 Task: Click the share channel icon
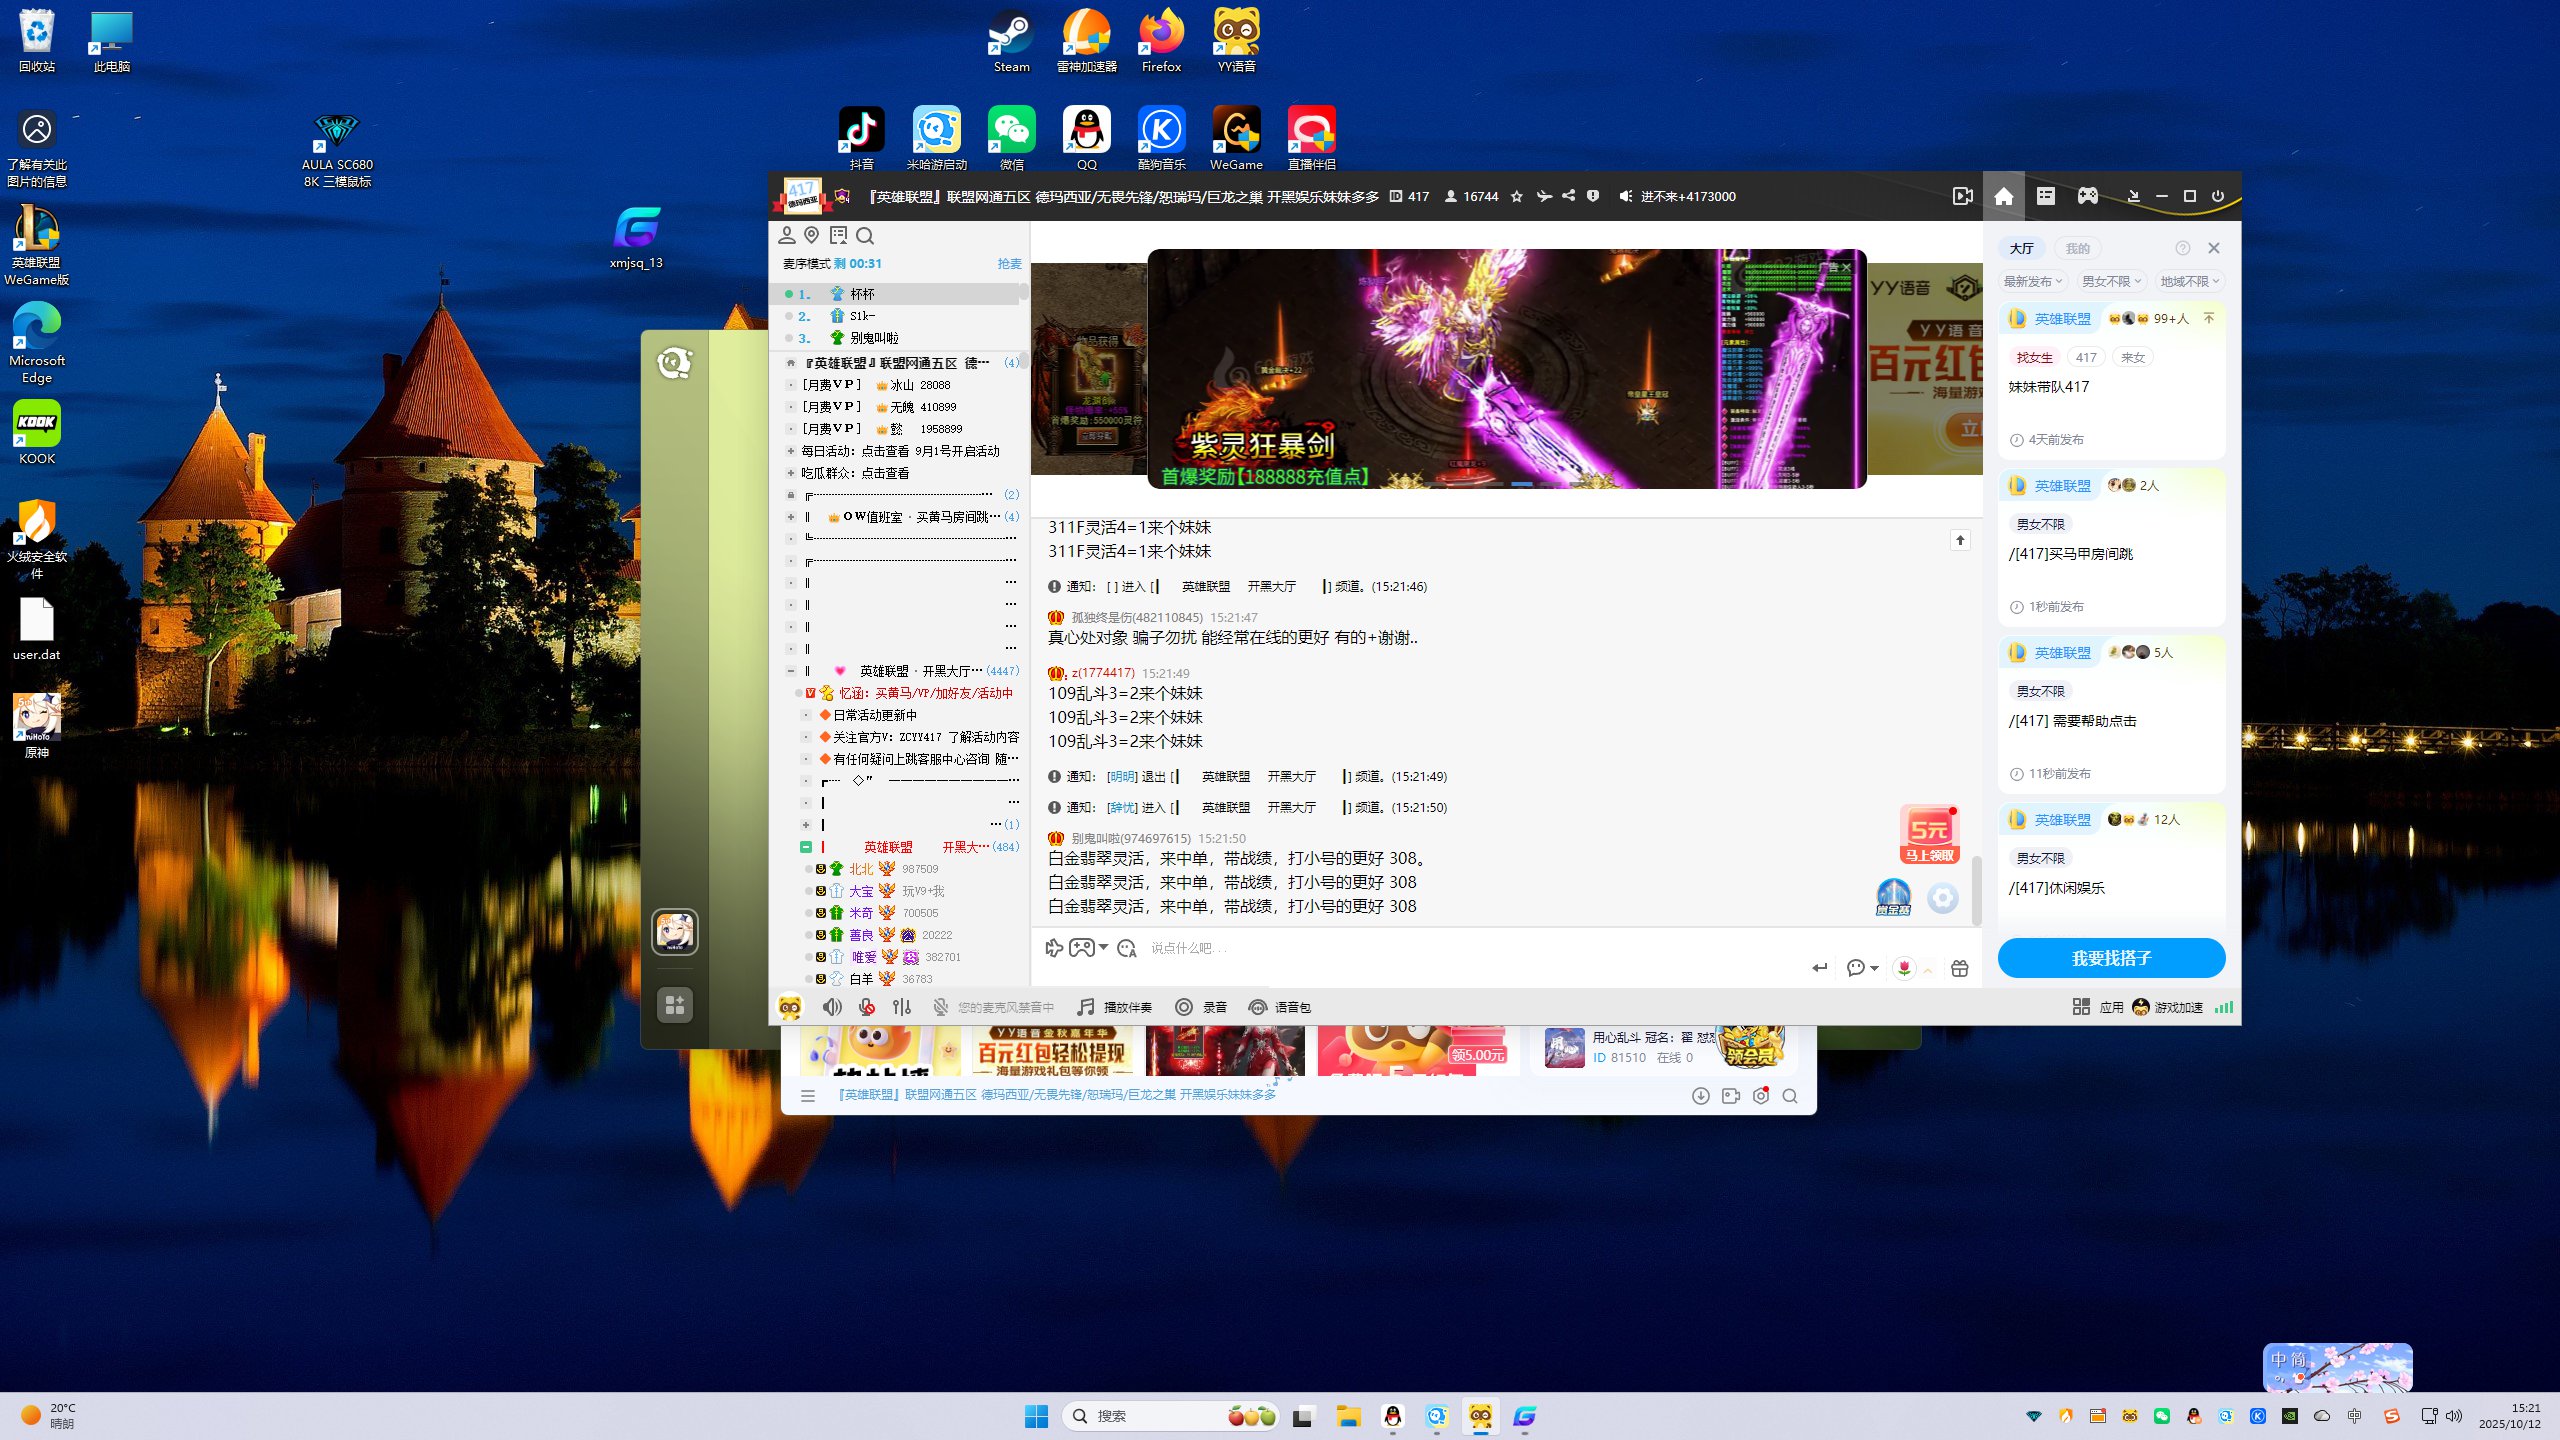click(1568, 197)
